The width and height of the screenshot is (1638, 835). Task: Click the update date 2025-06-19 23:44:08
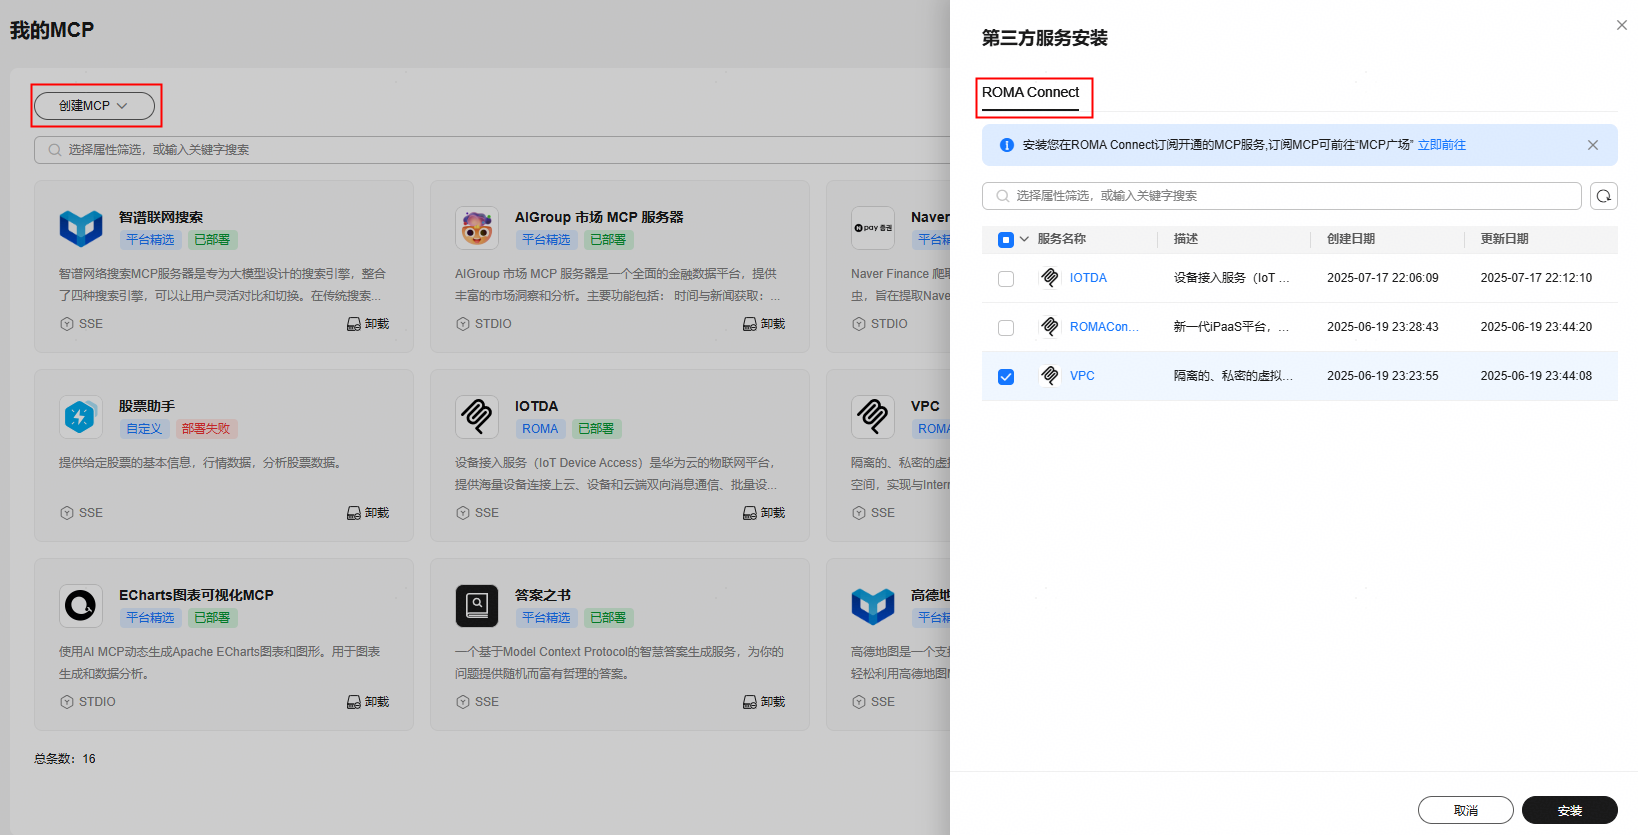pyautogui.click(x=1537, y=376)
